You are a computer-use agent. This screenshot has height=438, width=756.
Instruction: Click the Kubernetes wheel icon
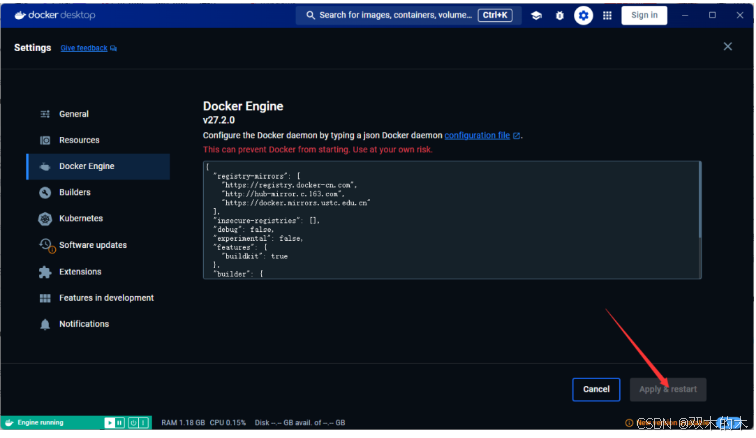coord(45,219)
